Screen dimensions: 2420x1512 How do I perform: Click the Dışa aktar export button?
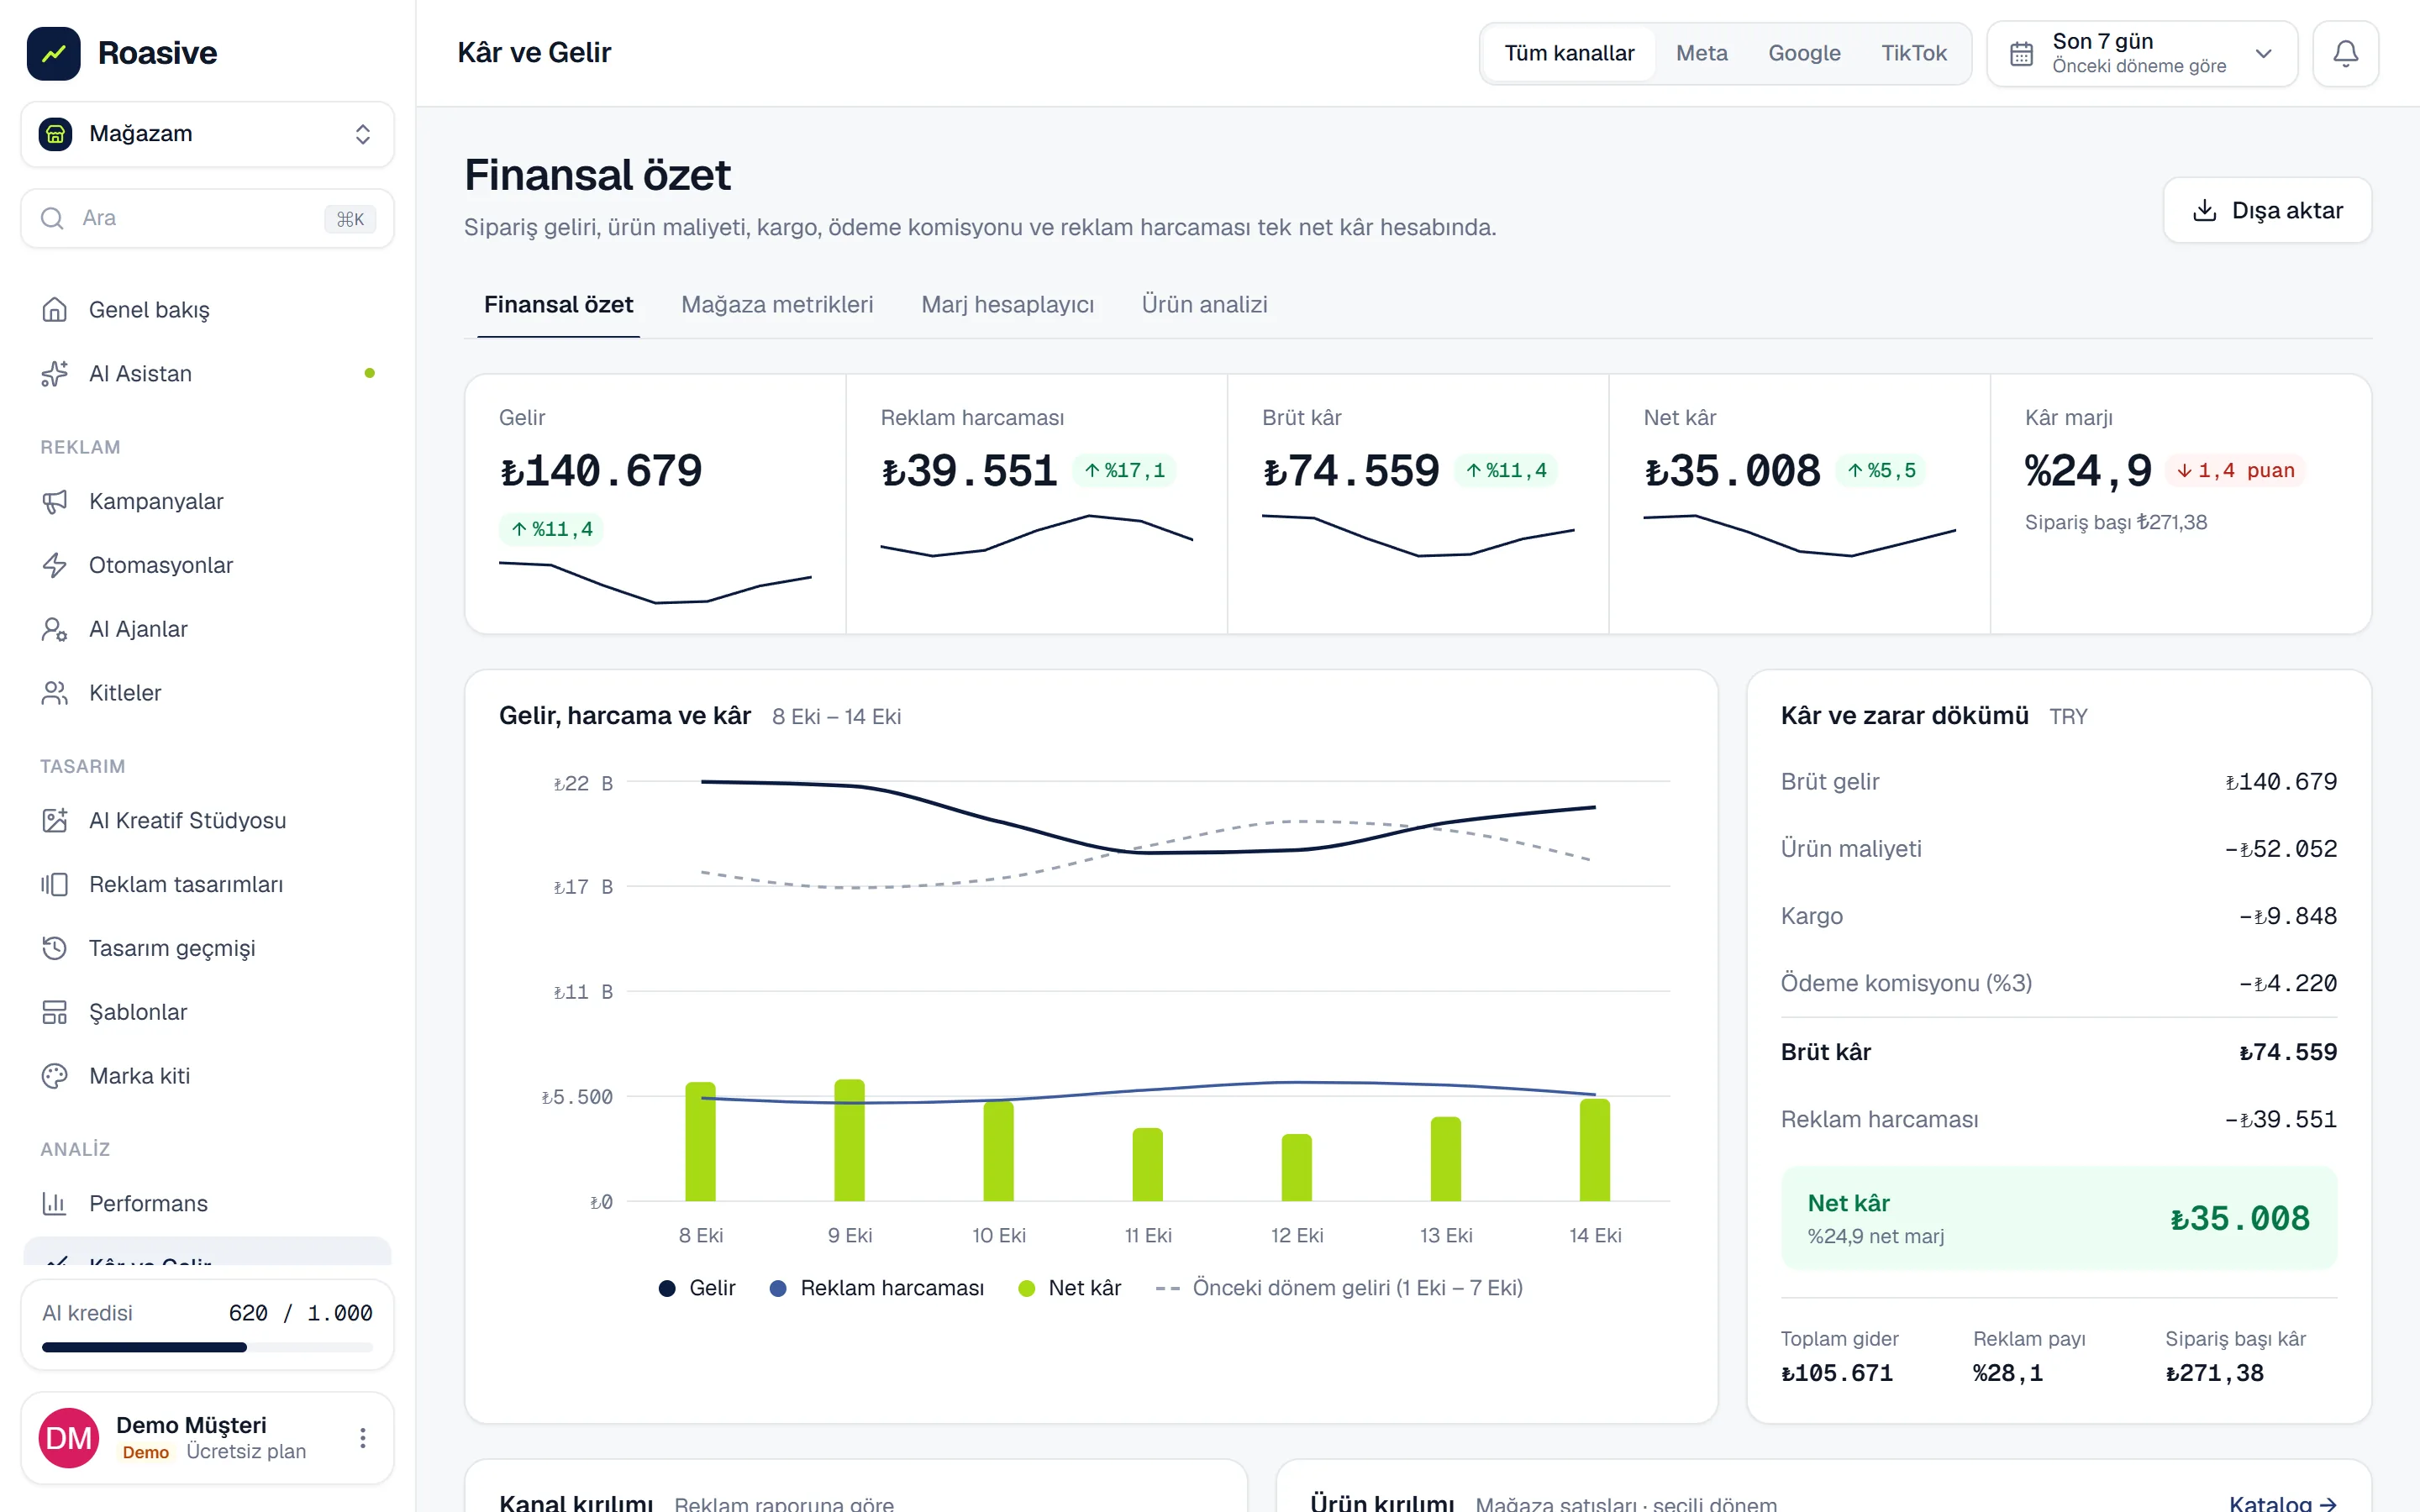tap(2267, 210)
